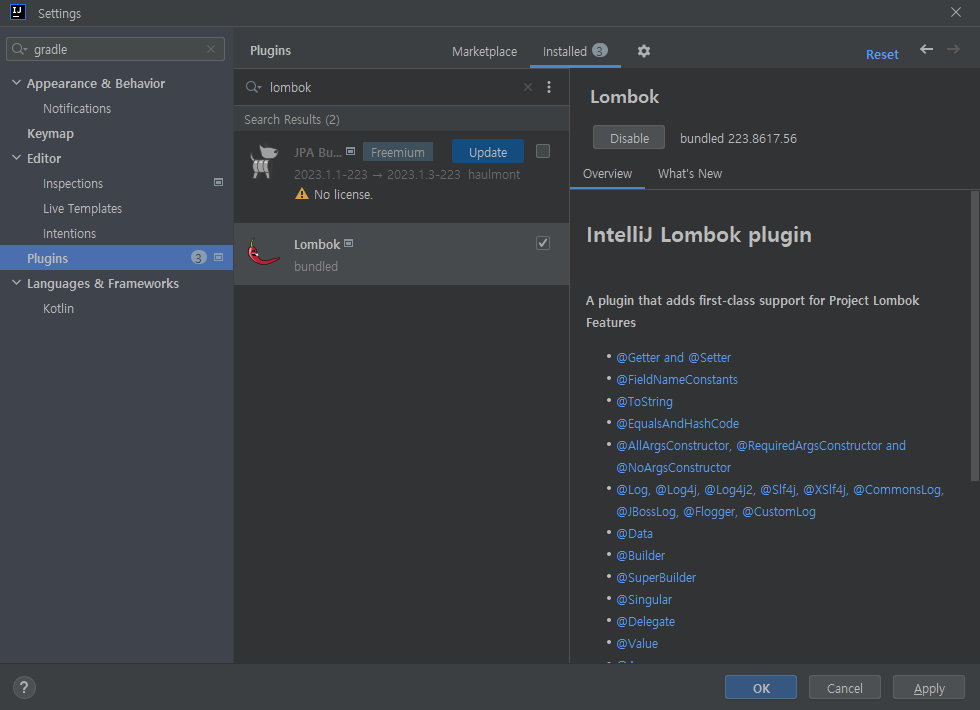Switch to the Installed tab
This screenshot has height=710, width=980.
pyautogui.click(x=575, y=51)
